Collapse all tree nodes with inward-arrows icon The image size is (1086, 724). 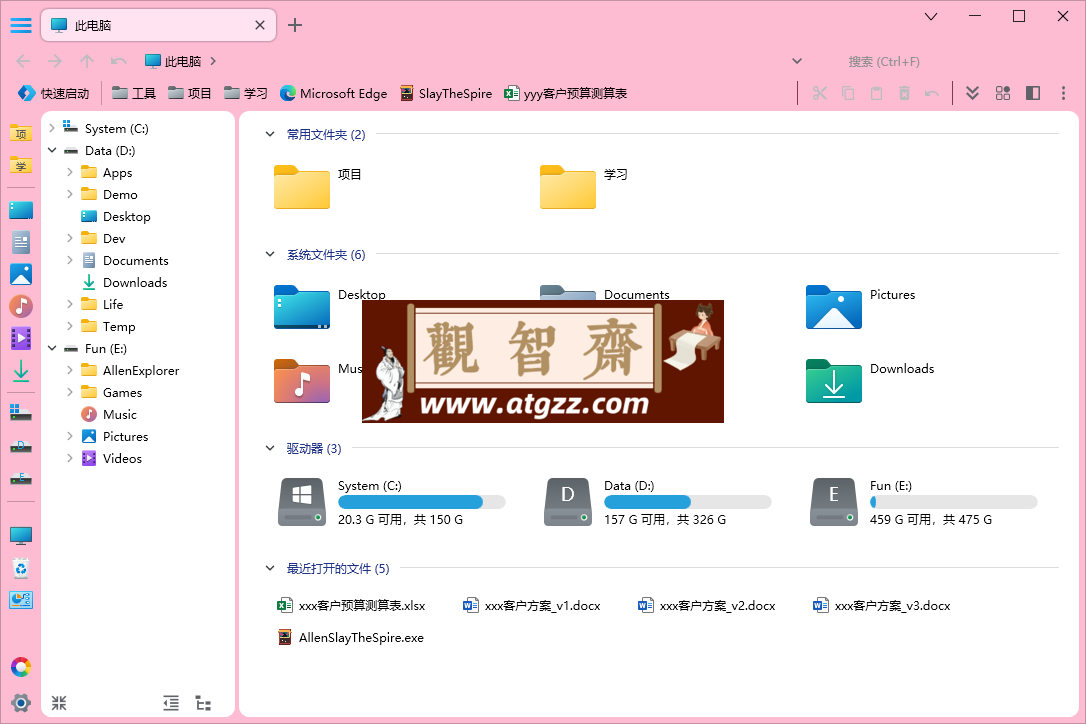click(x=59, y=703)
